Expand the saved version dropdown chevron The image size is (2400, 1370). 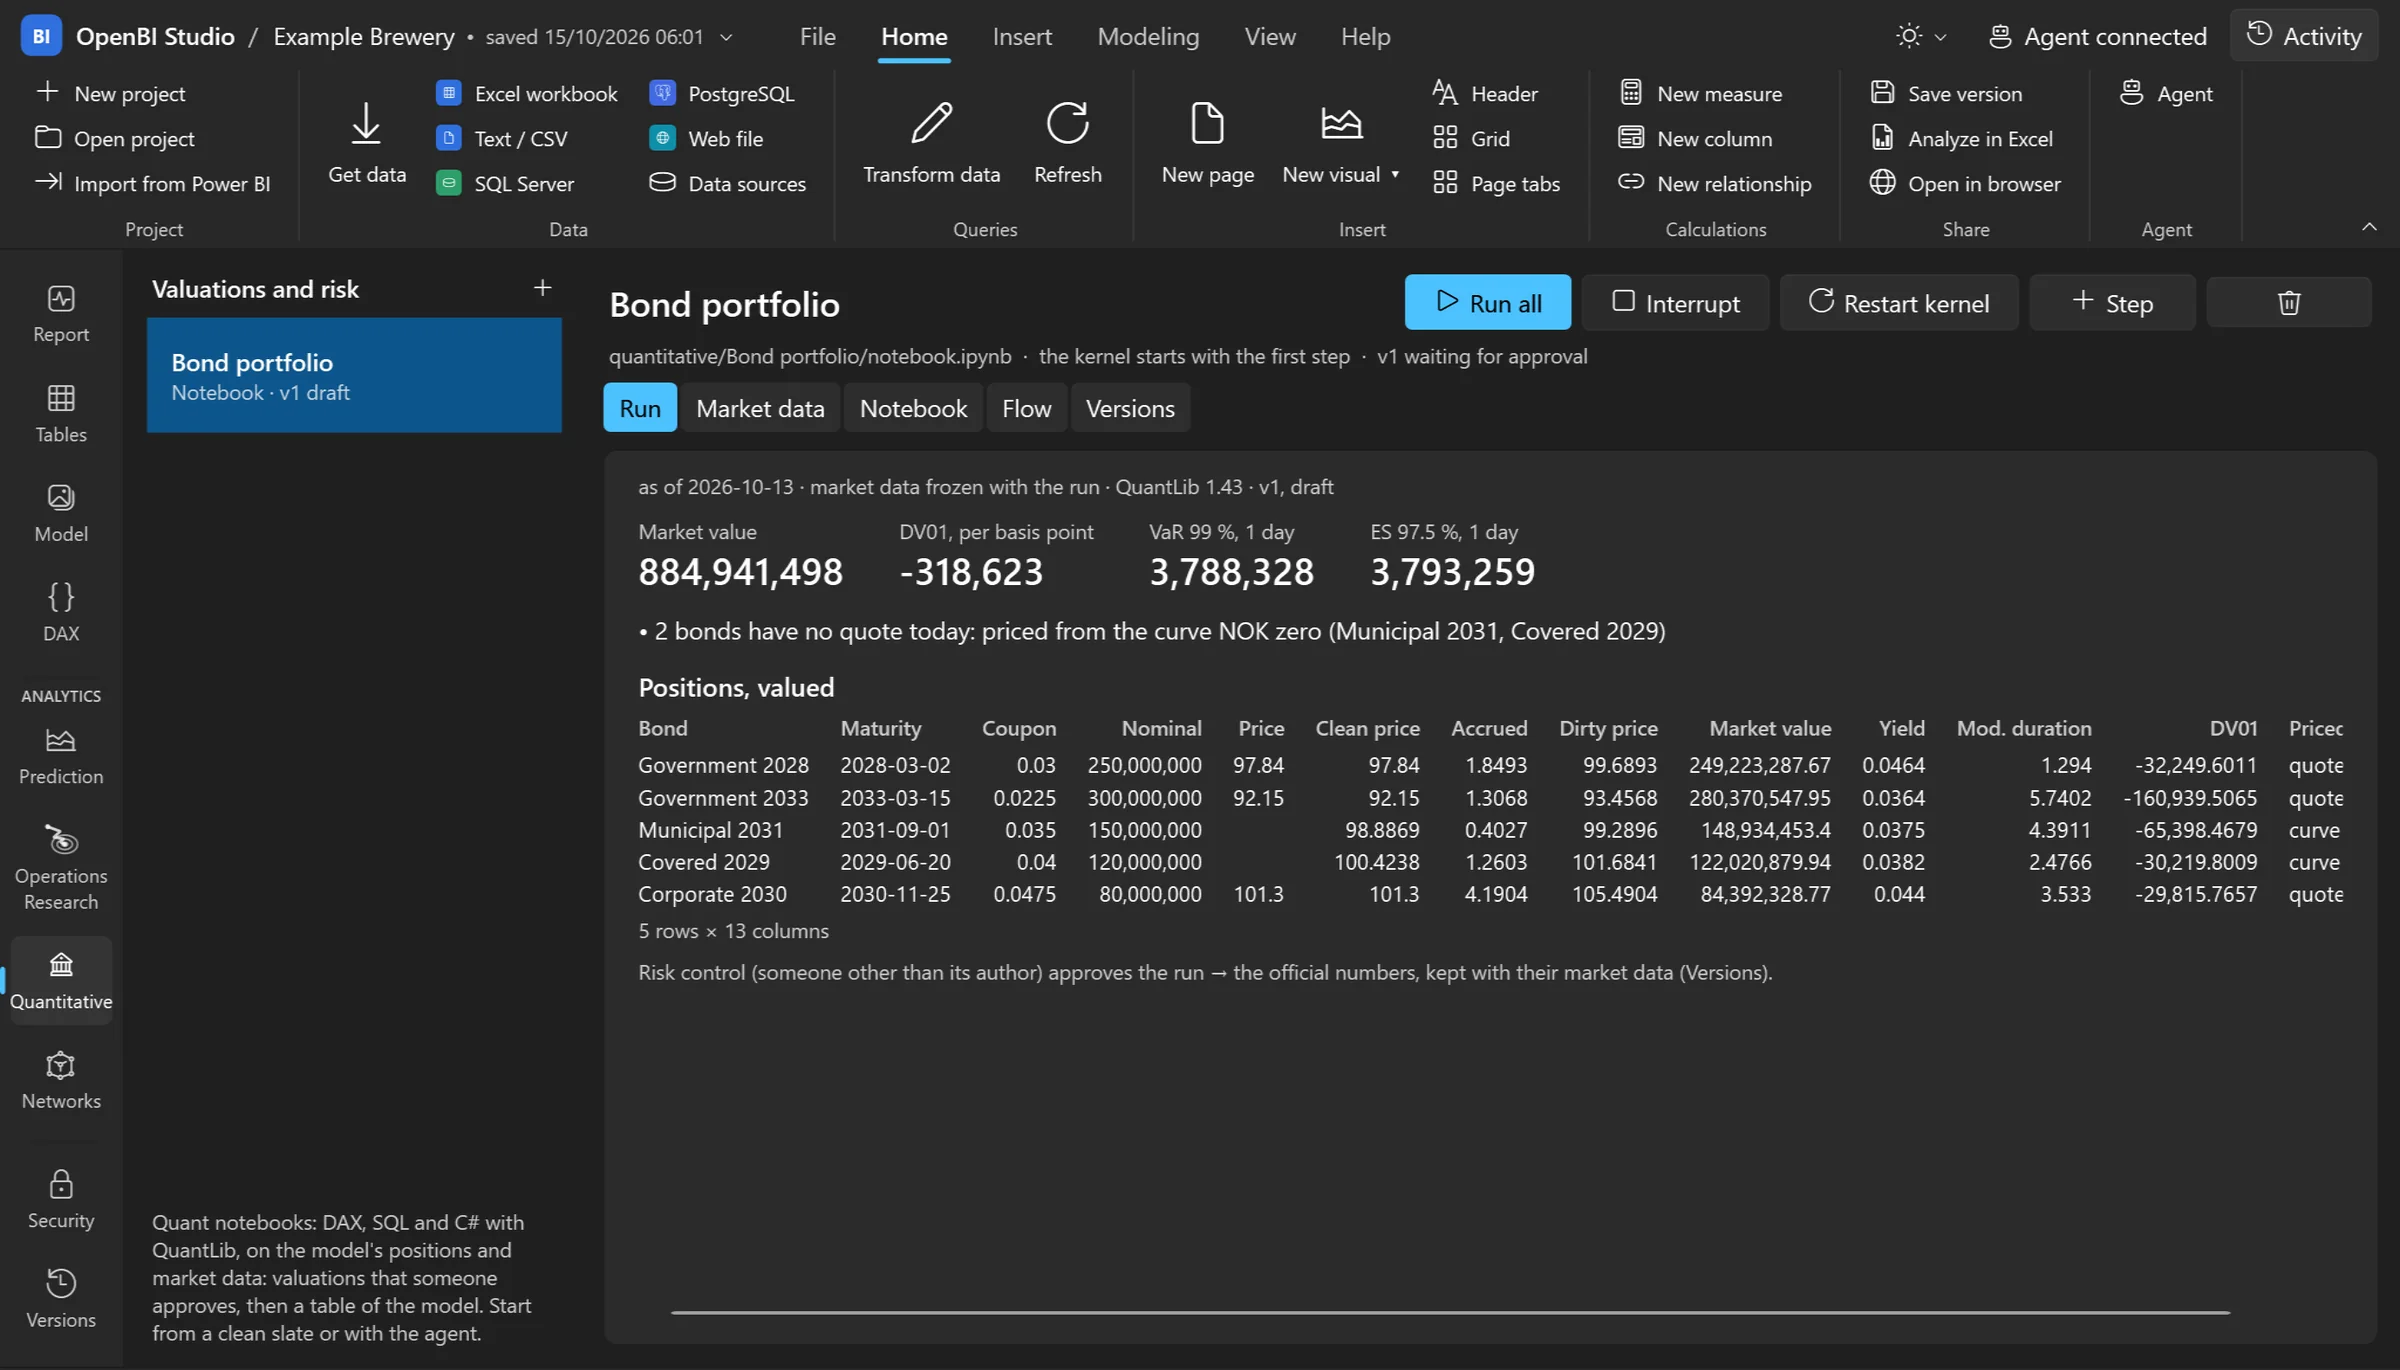[726, 37]
